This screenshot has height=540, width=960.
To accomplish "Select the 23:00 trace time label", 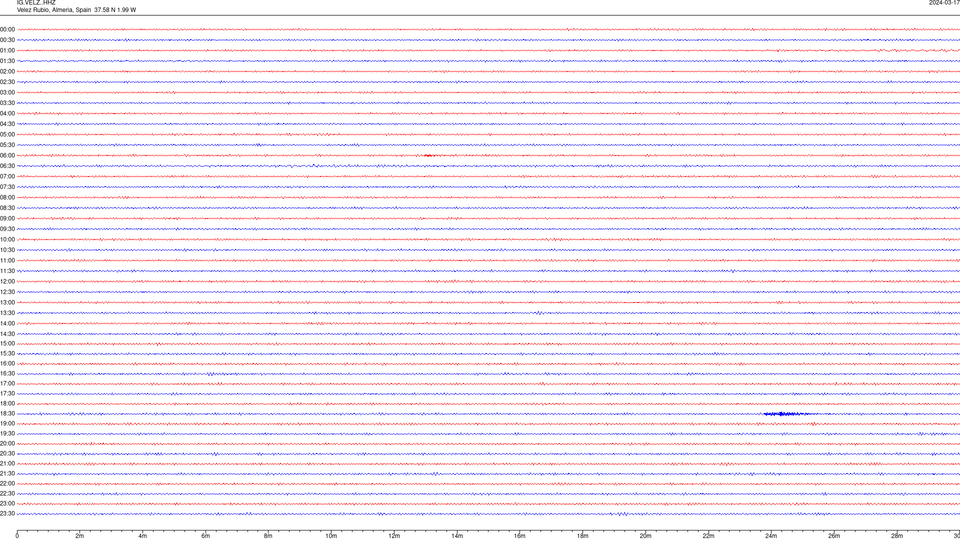I will click(x=7, y=504).
